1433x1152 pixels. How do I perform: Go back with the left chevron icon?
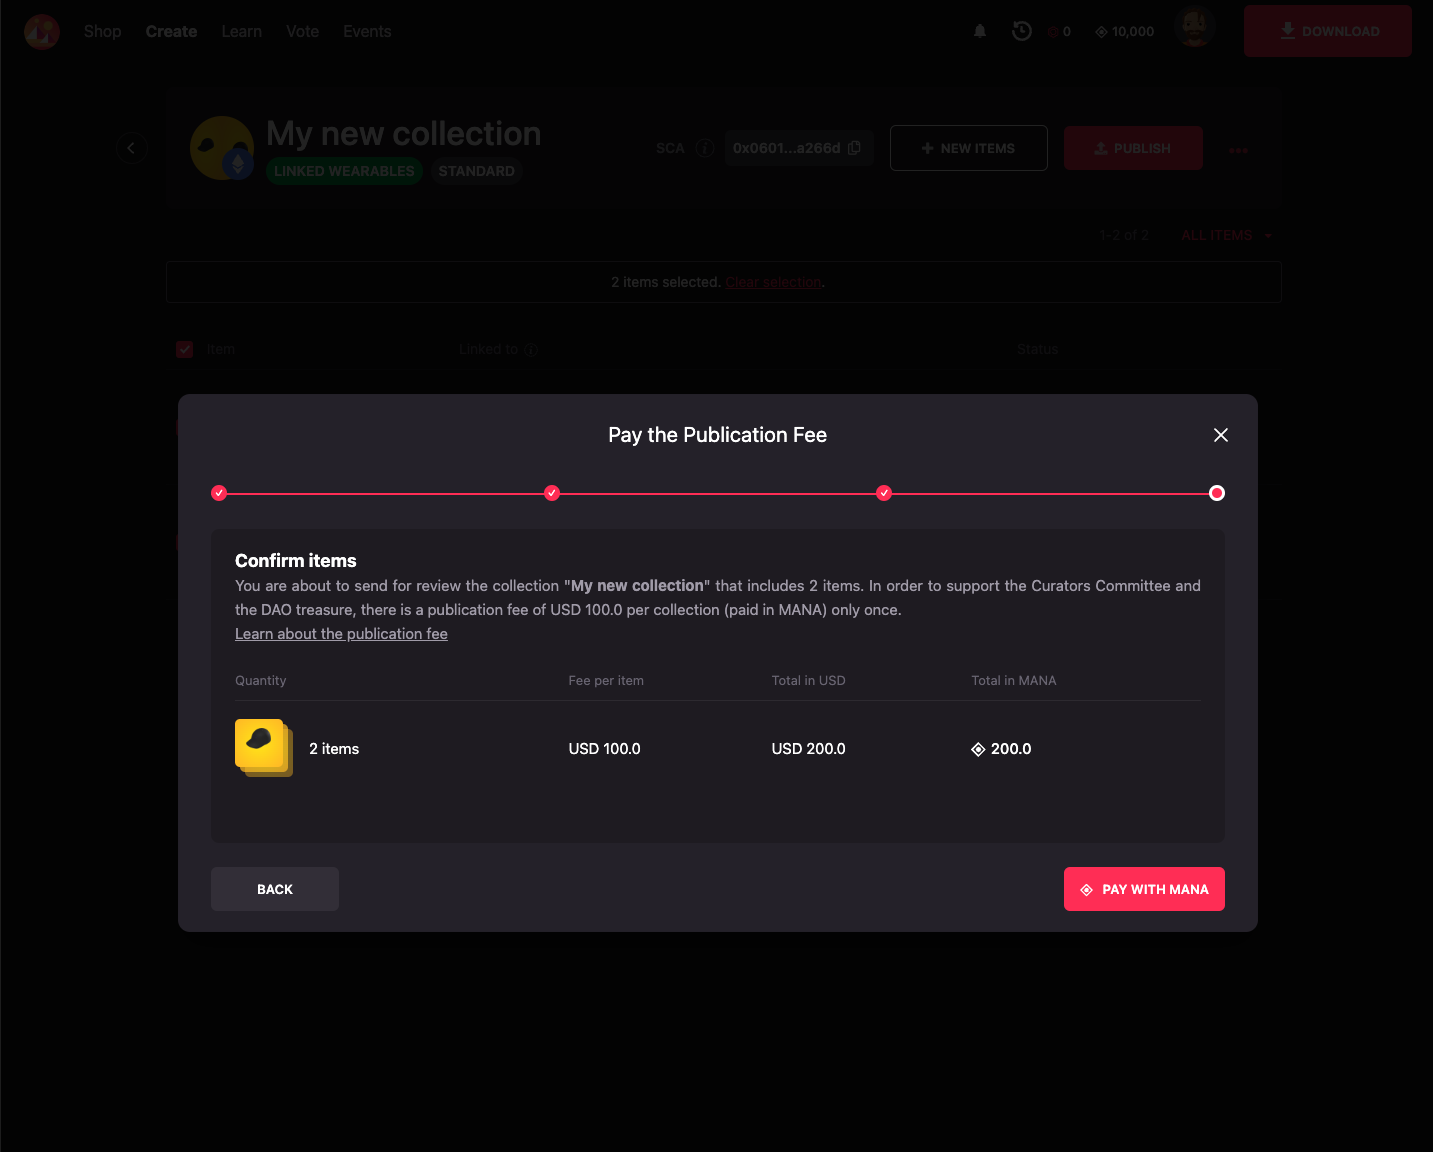point(131,148)
